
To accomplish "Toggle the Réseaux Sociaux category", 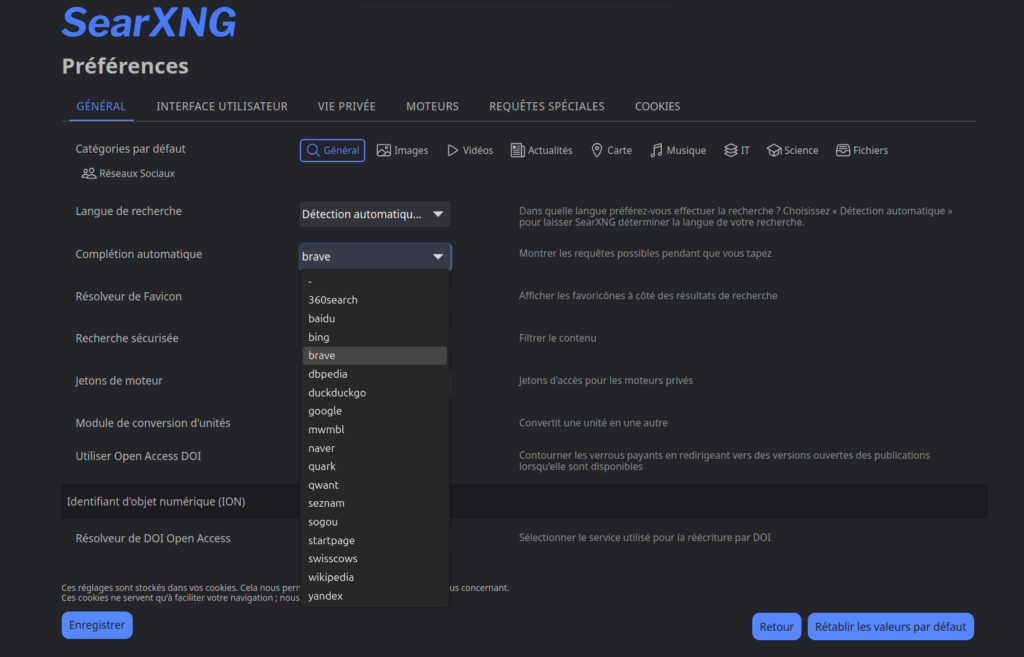I will (127, 173).
